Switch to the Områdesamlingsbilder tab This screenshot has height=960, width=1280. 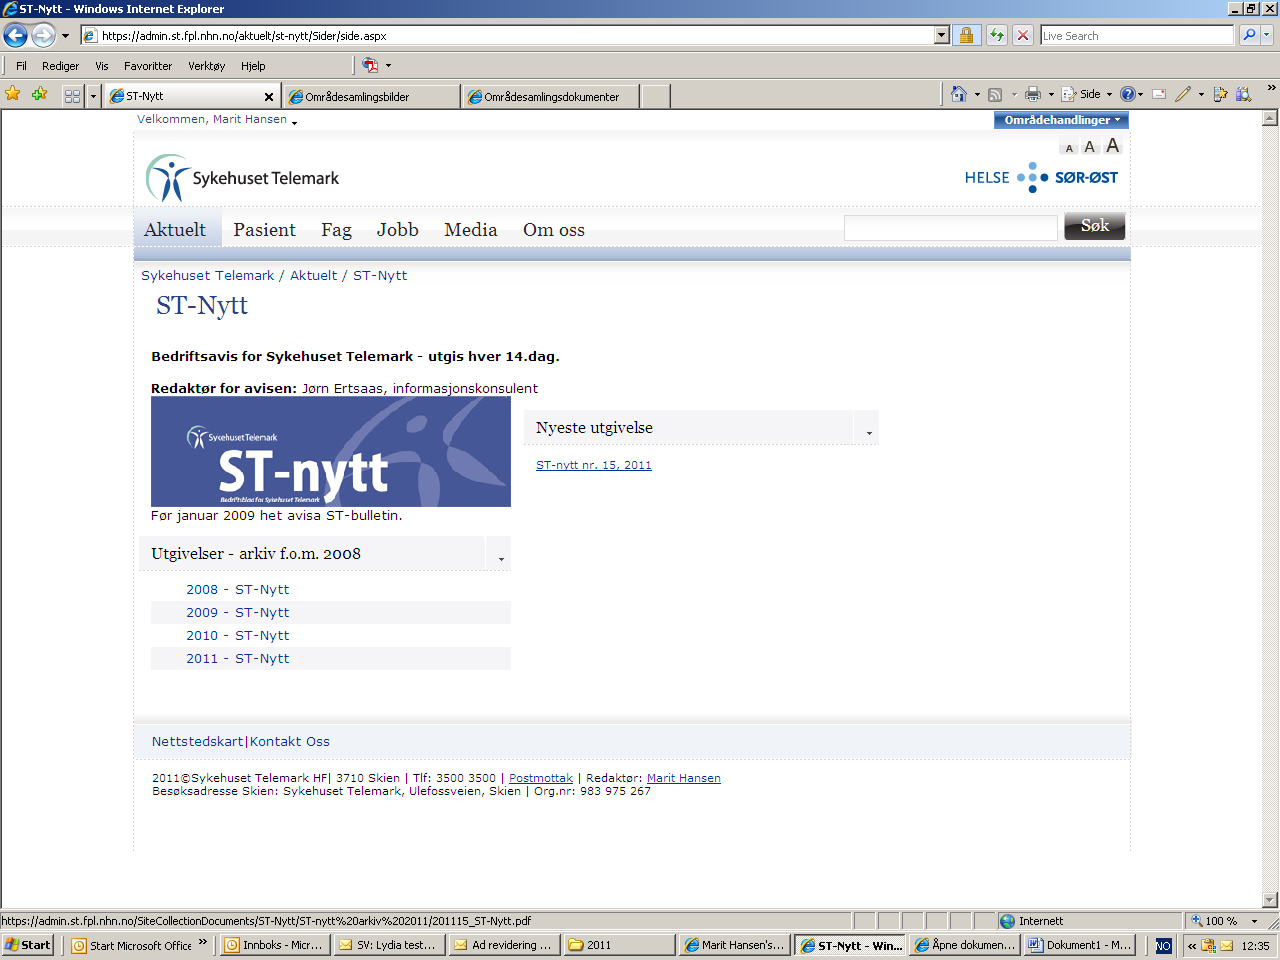(372, 96)
